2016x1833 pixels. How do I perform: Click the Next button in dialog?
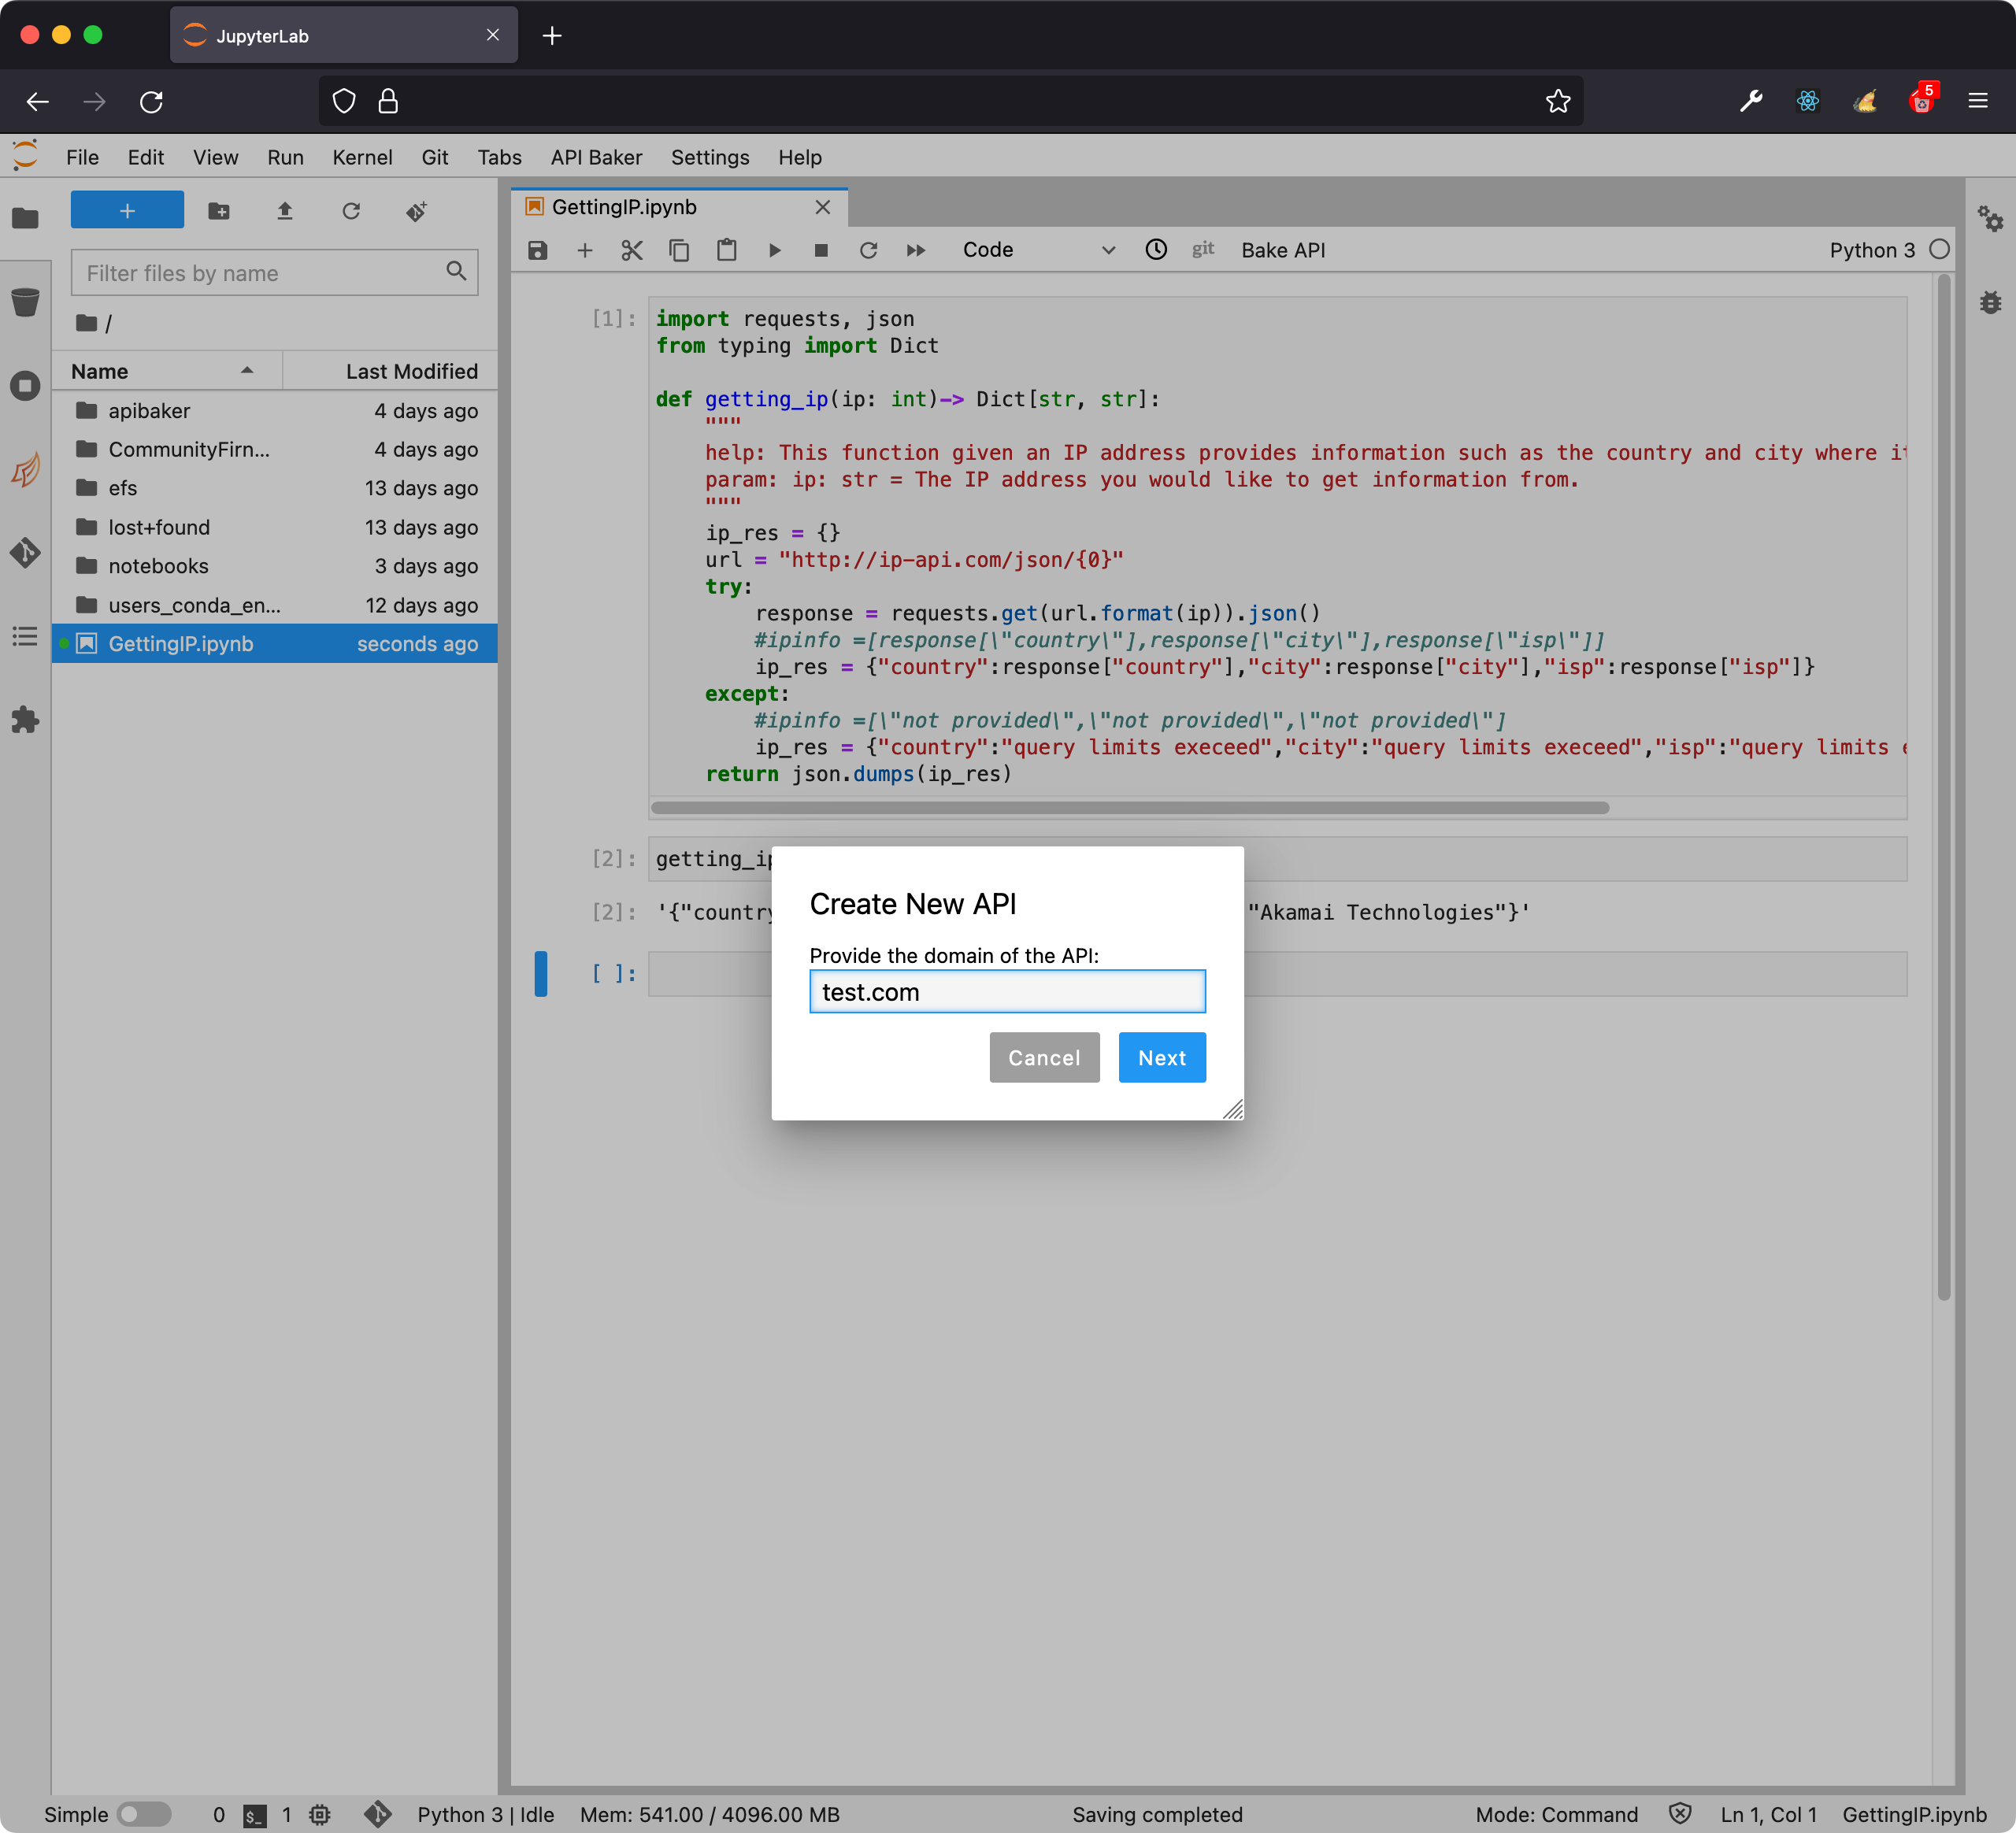pos(1161,1058)
